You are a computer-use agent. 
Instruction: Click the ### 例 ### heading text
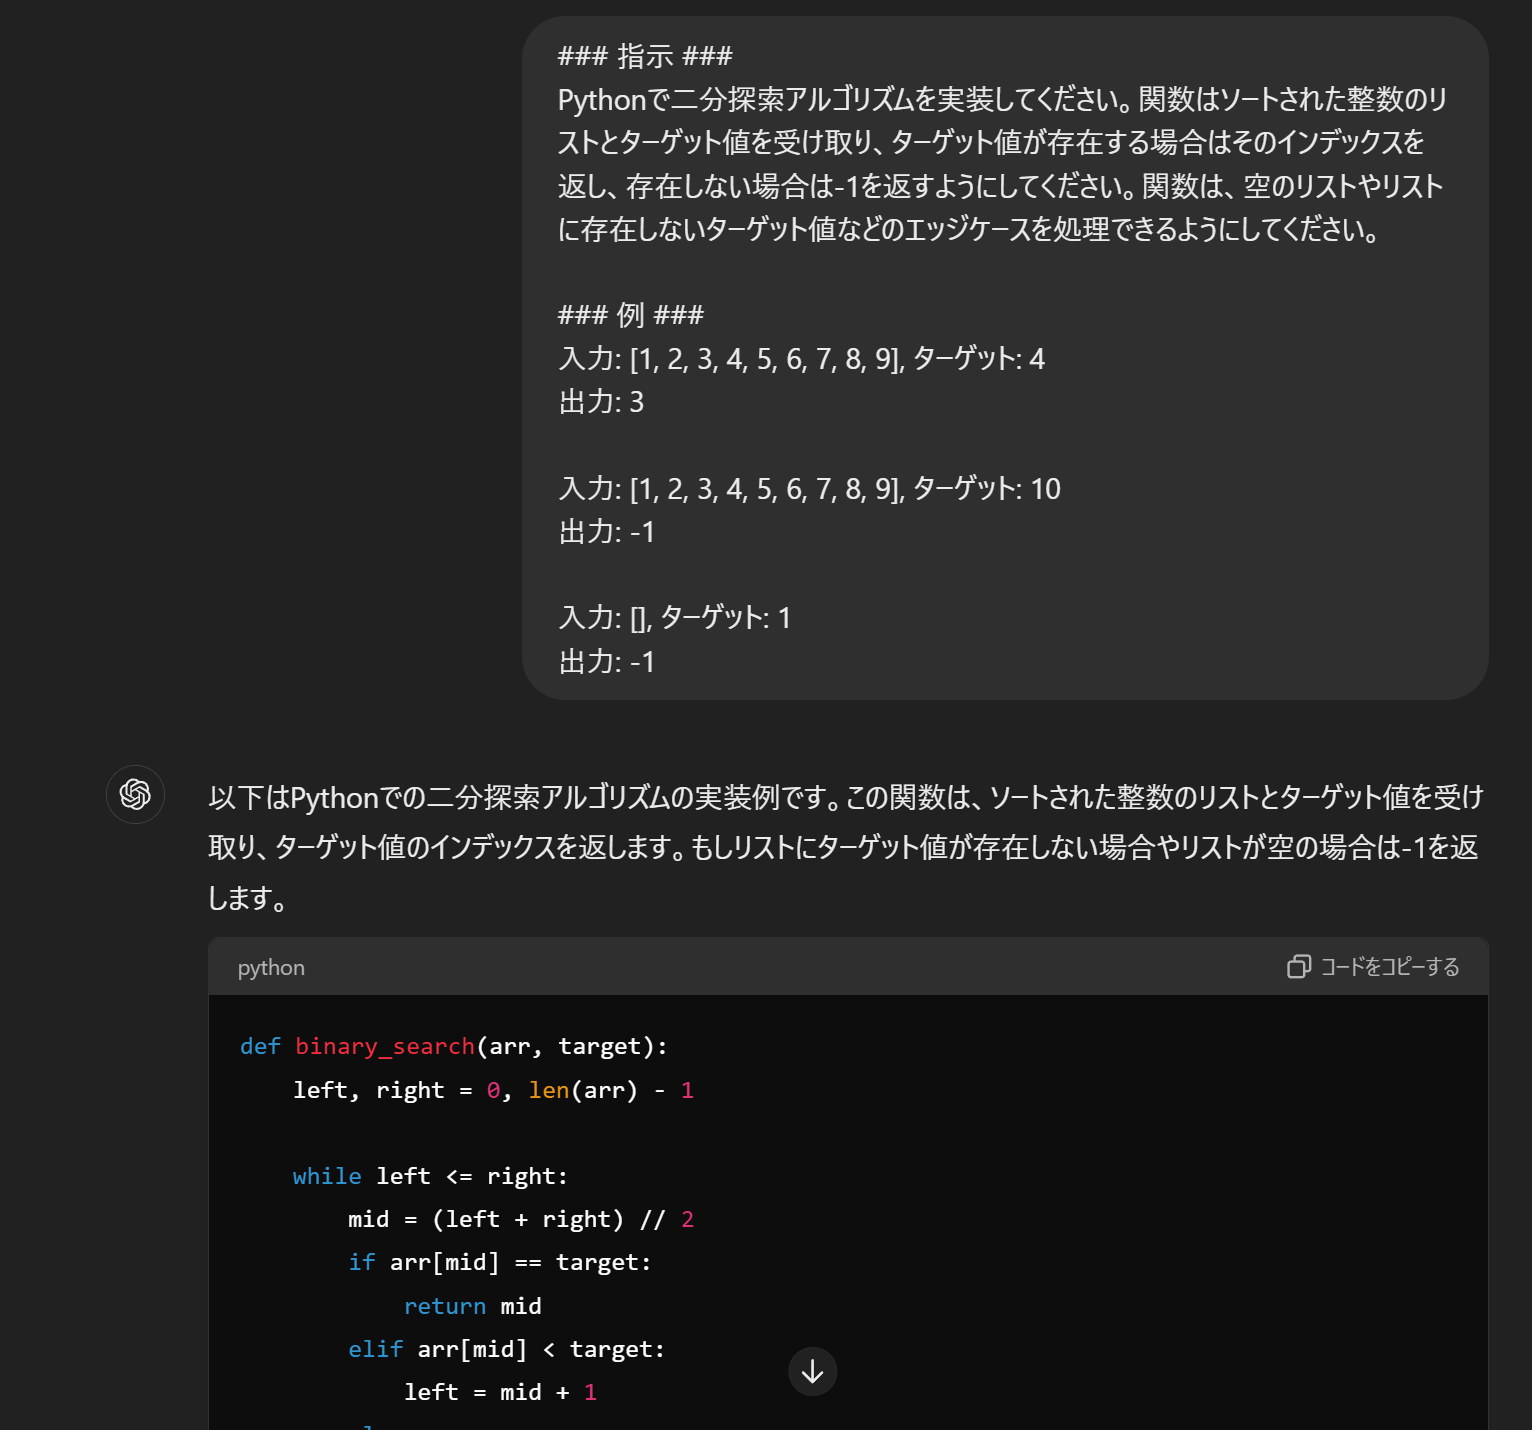tap(631, 315)
